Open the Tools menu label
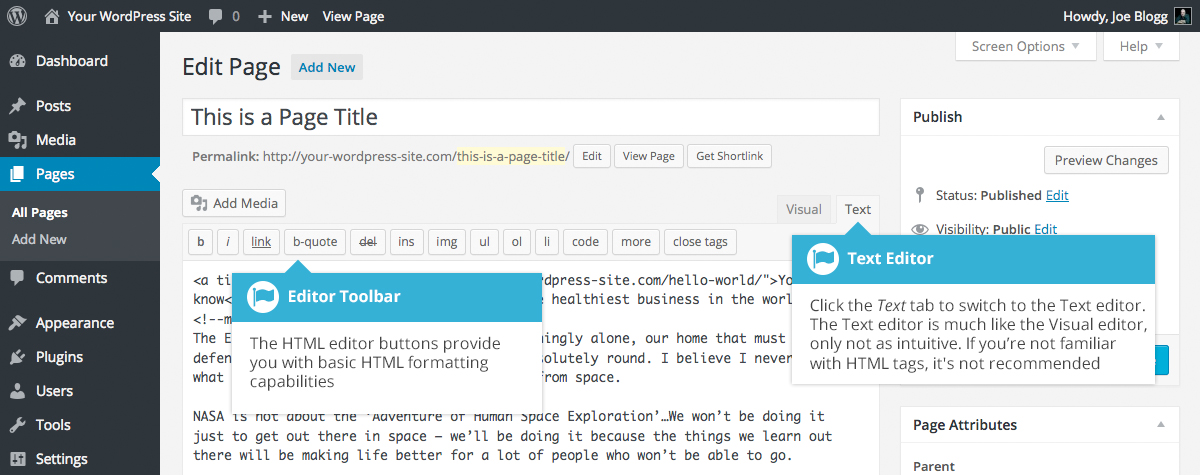The height and width of the screenshot is (475, 1200). [x=53, y=425]
